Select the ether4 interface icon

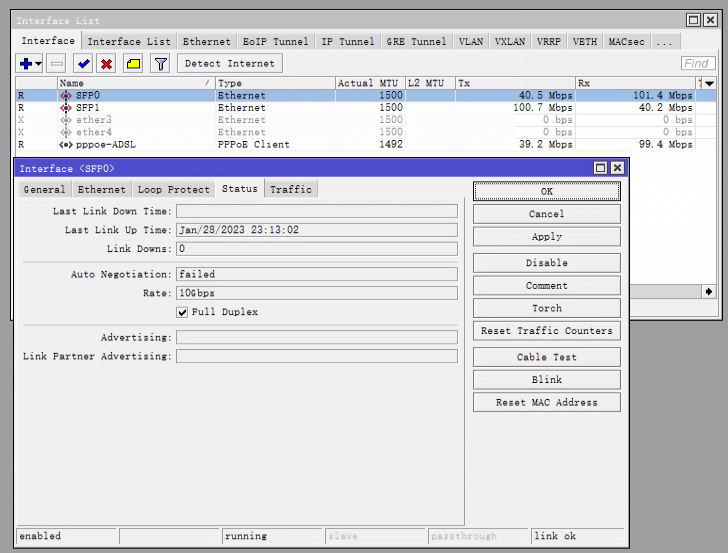pyautogui.click(x=66, y=132)
